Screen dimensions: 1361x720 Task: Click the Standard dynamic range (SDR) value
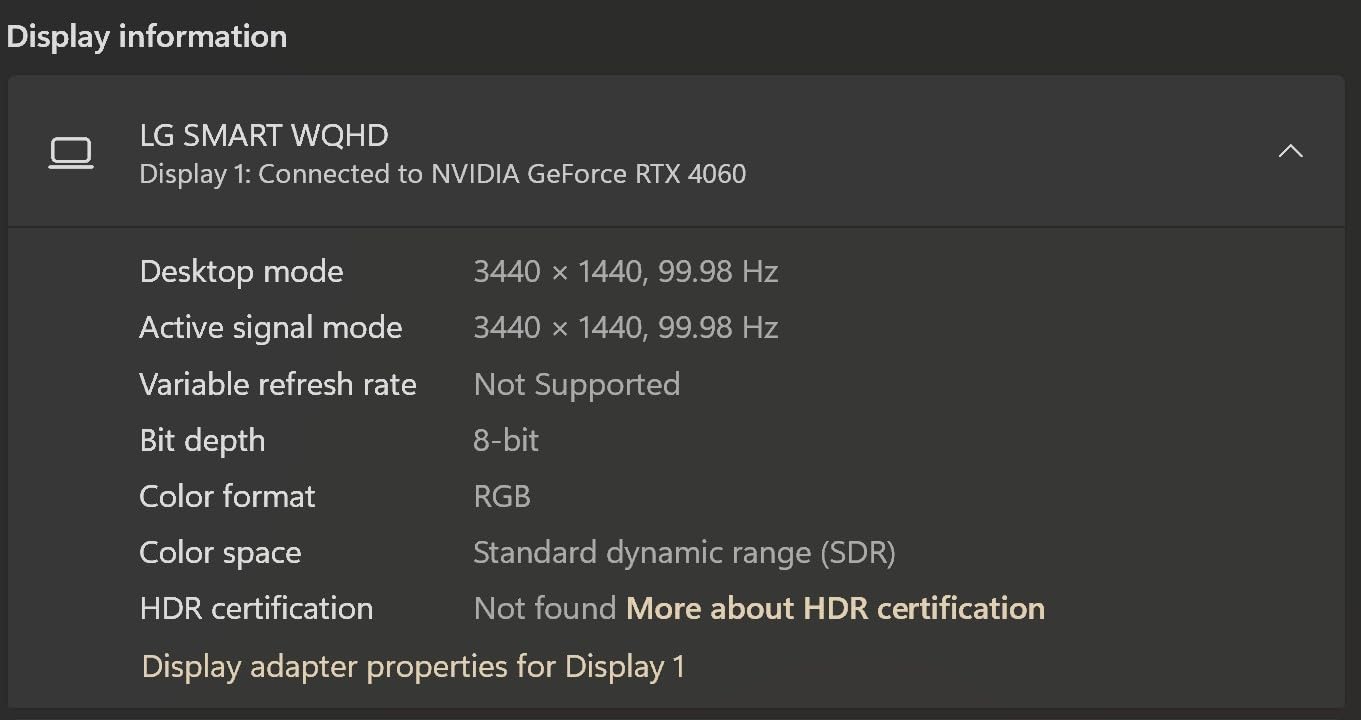(x=684, y=552)
